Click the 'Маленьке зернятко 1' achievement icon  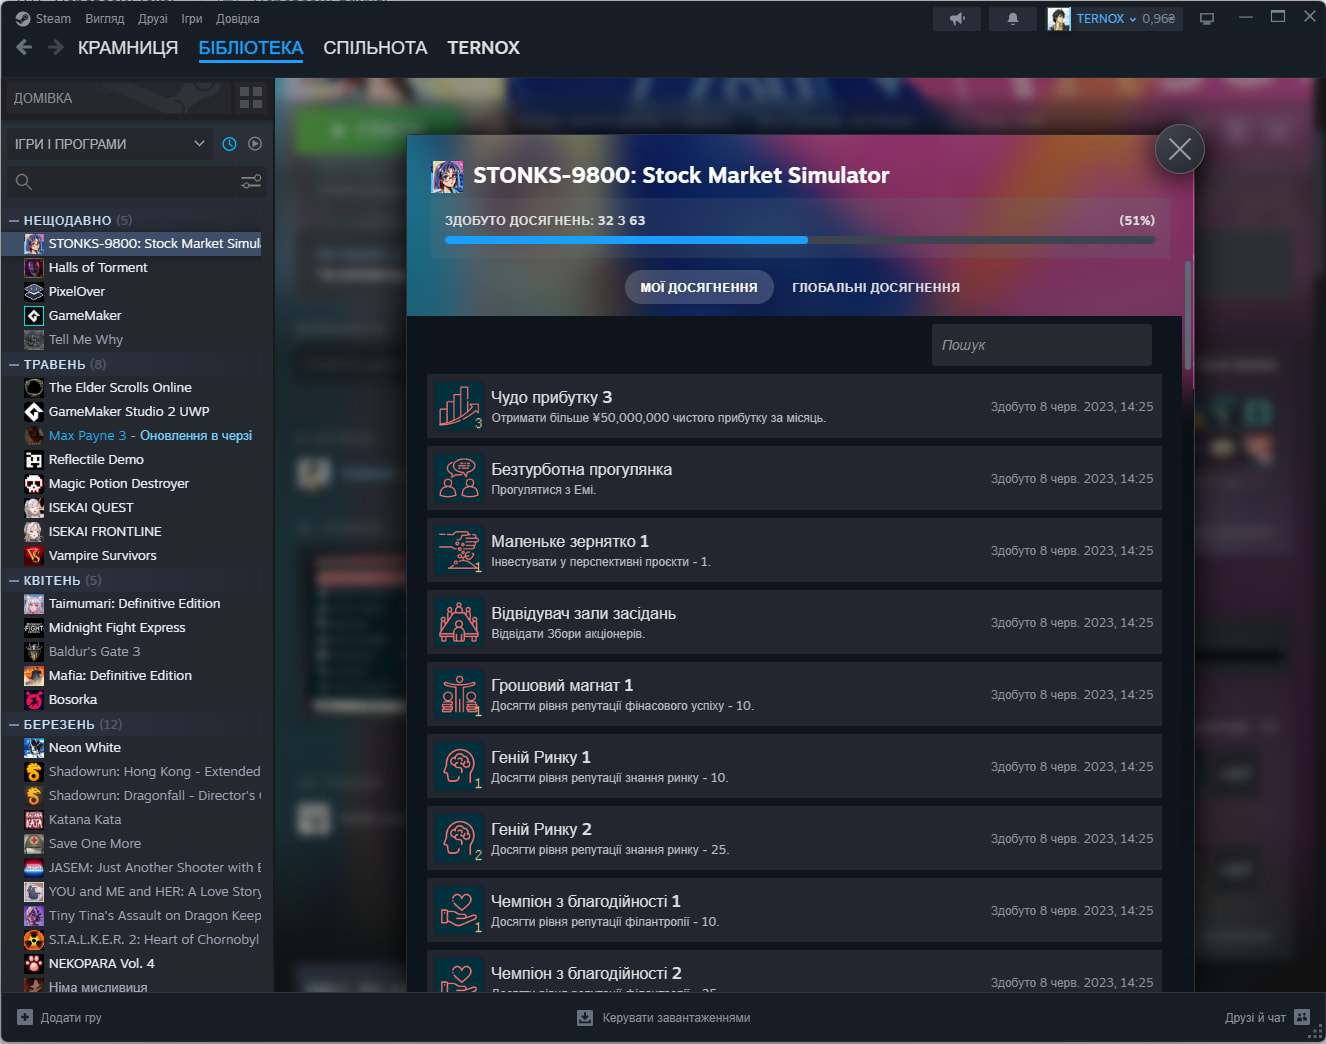pyautogui.click(x=460, y=550)
